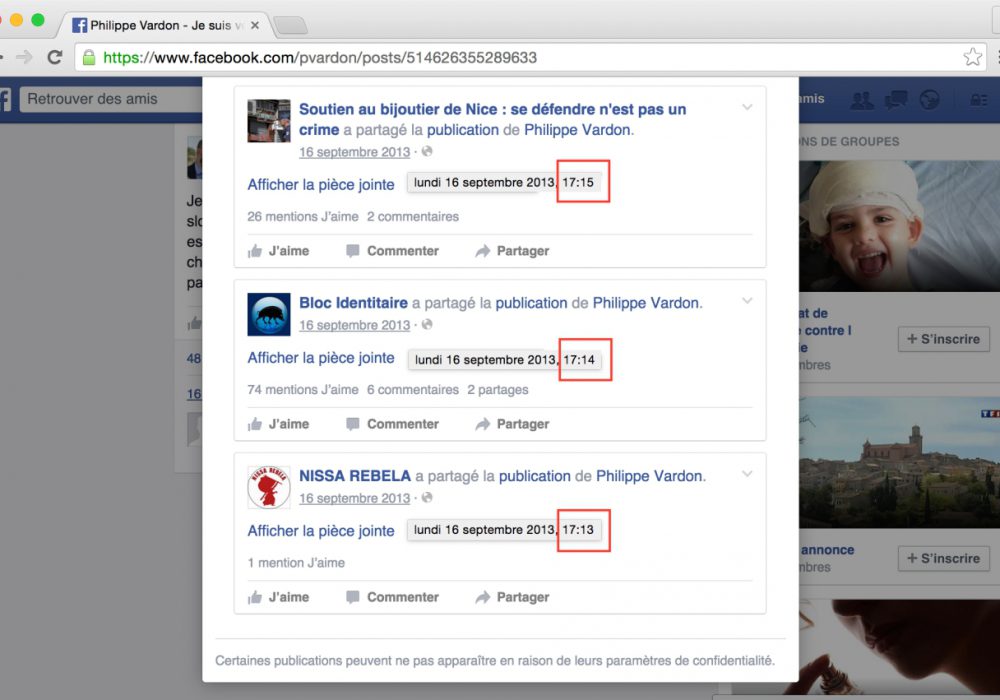The height and width of the screenshot is (700, 1000).
Task: Open friend requests icon in Facebook header
Action: click(x=862, y=99)
